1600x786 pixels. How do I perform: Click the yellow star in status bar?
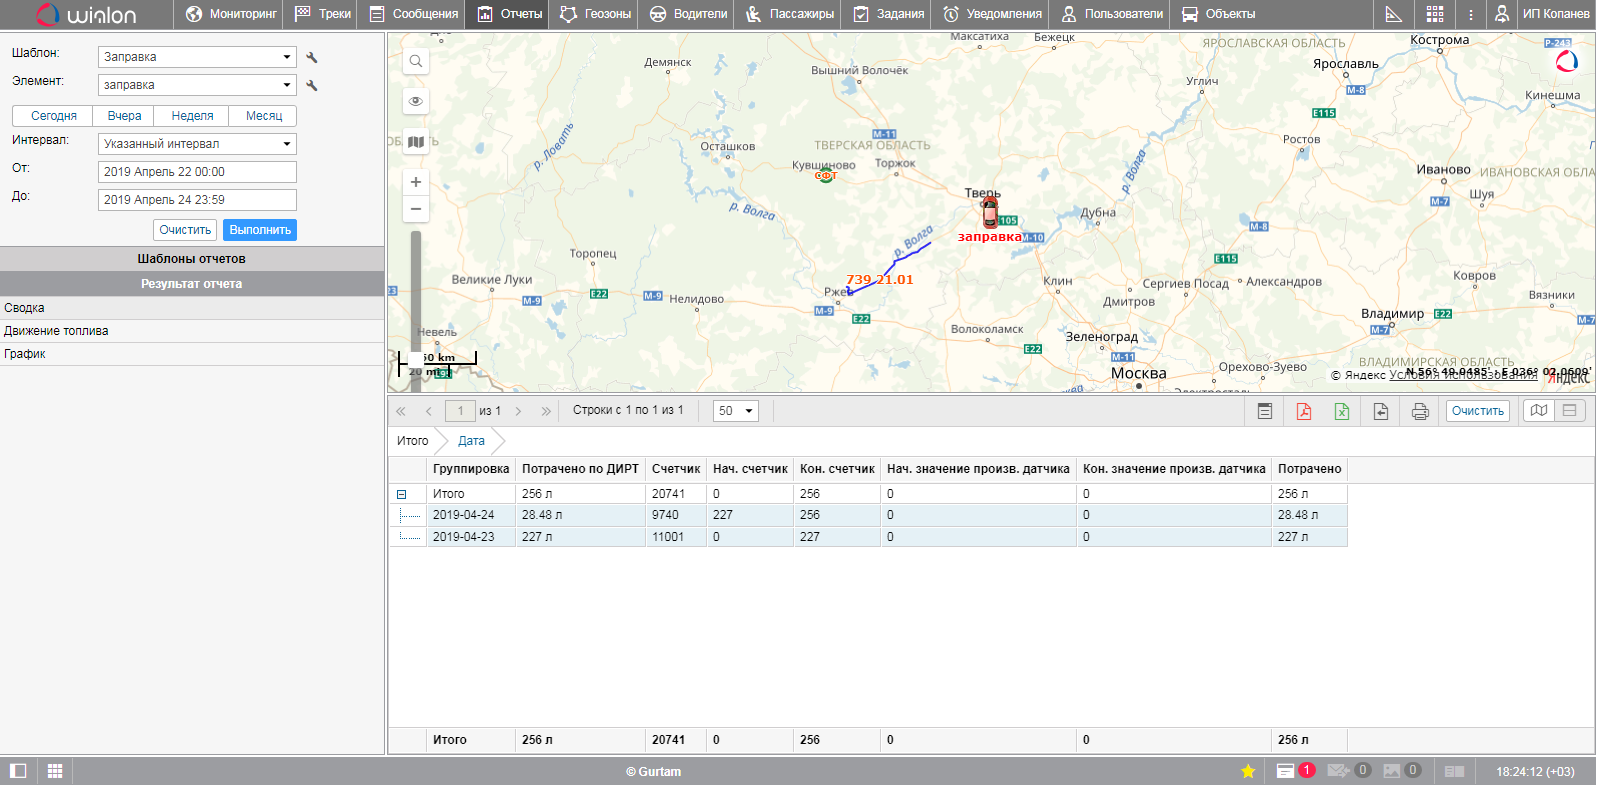point(1248,771)
